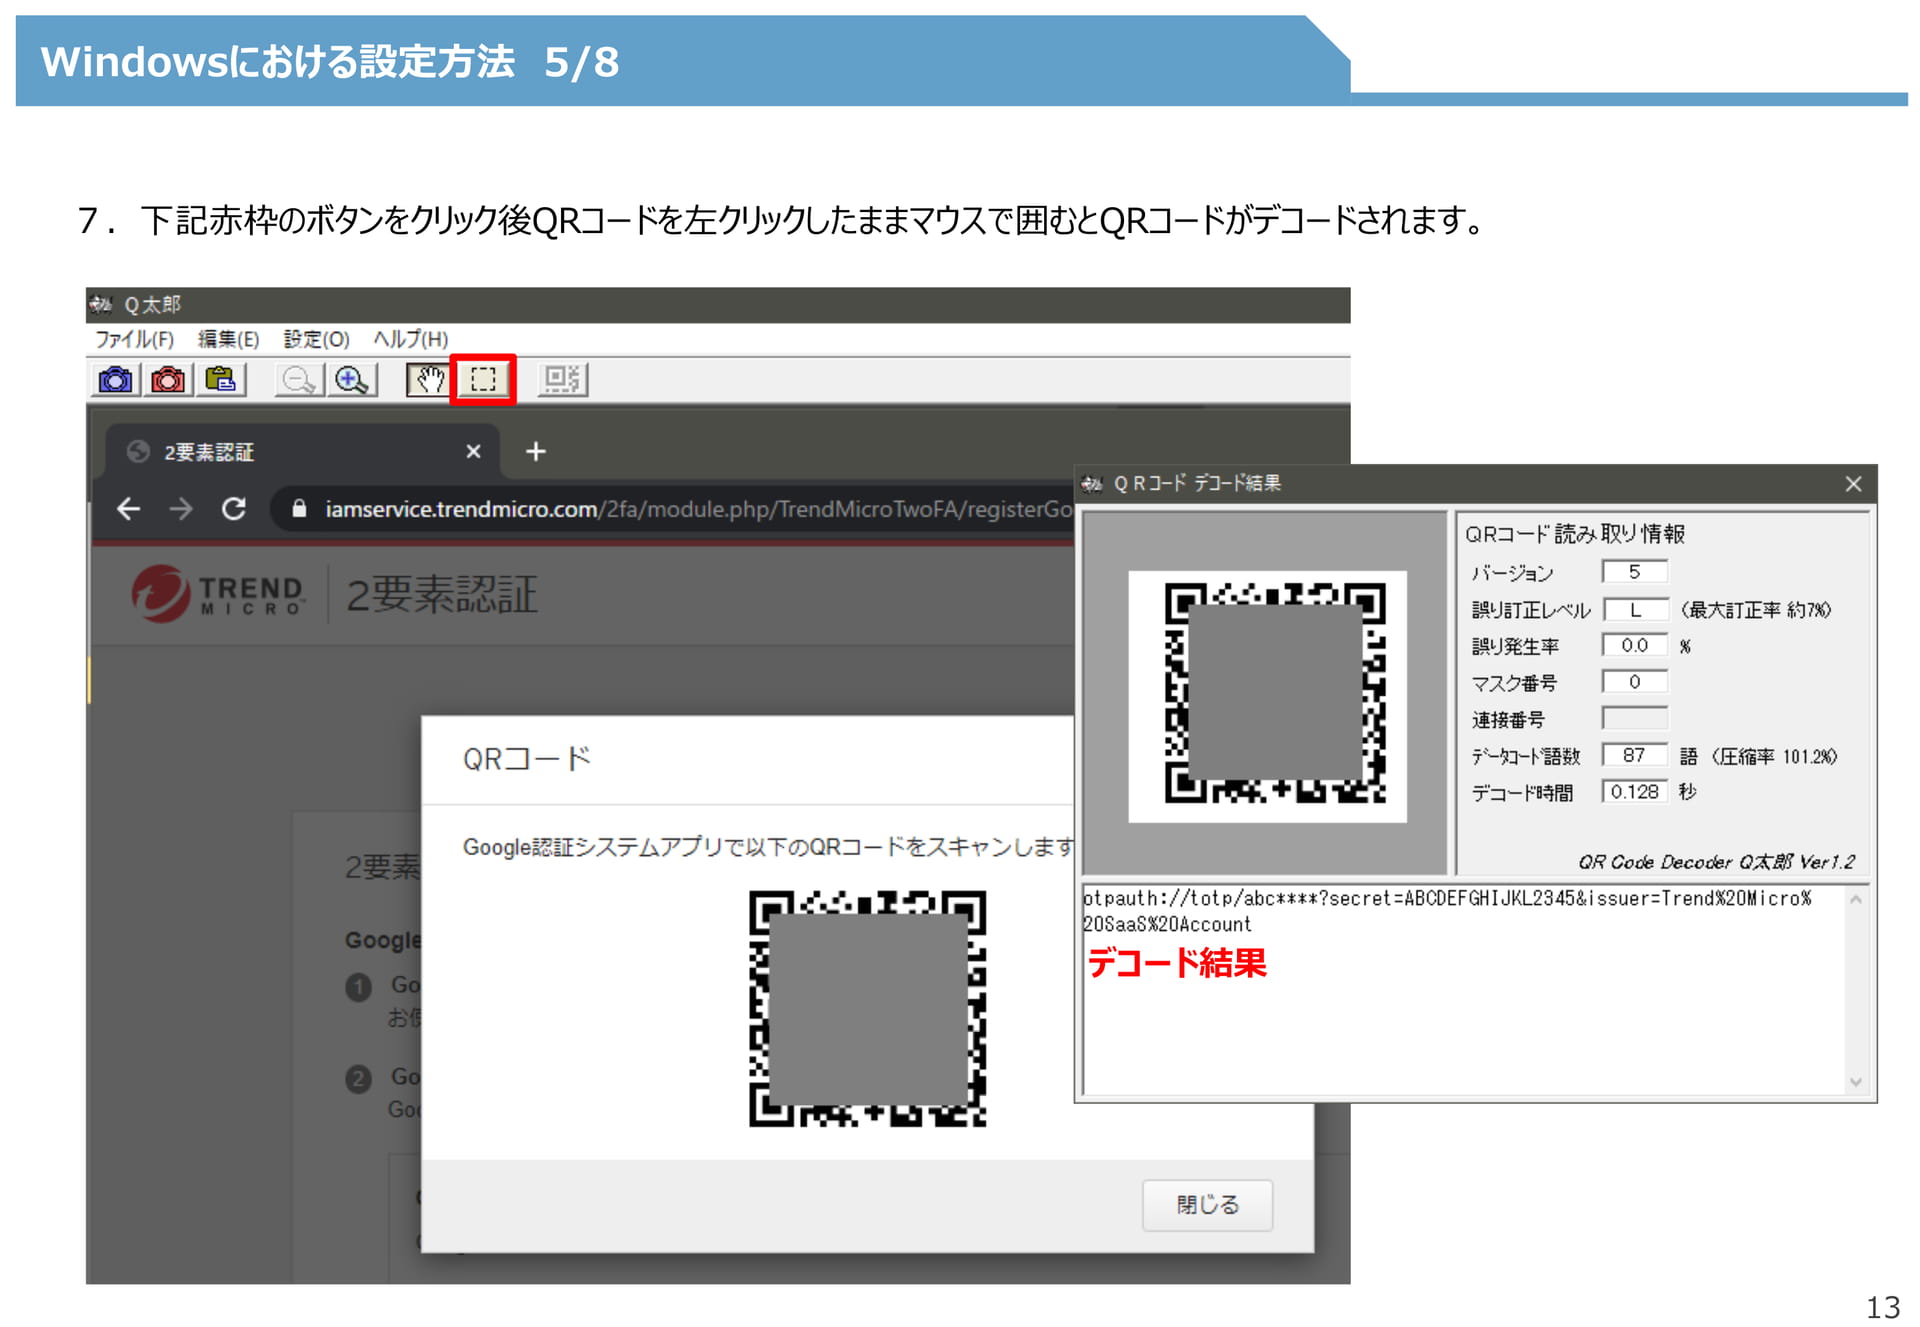Click the Trend Micro logo

(219, 594)
